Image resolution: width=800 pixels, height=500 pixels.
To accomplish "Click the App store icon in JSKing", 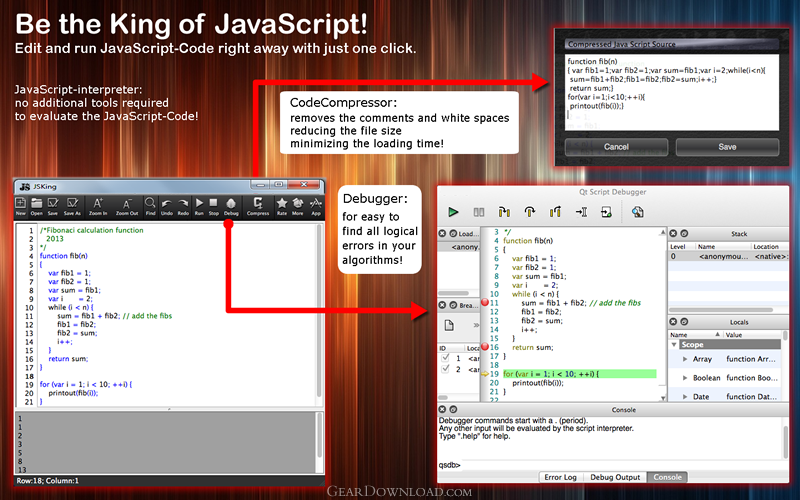I will (316, 206).
